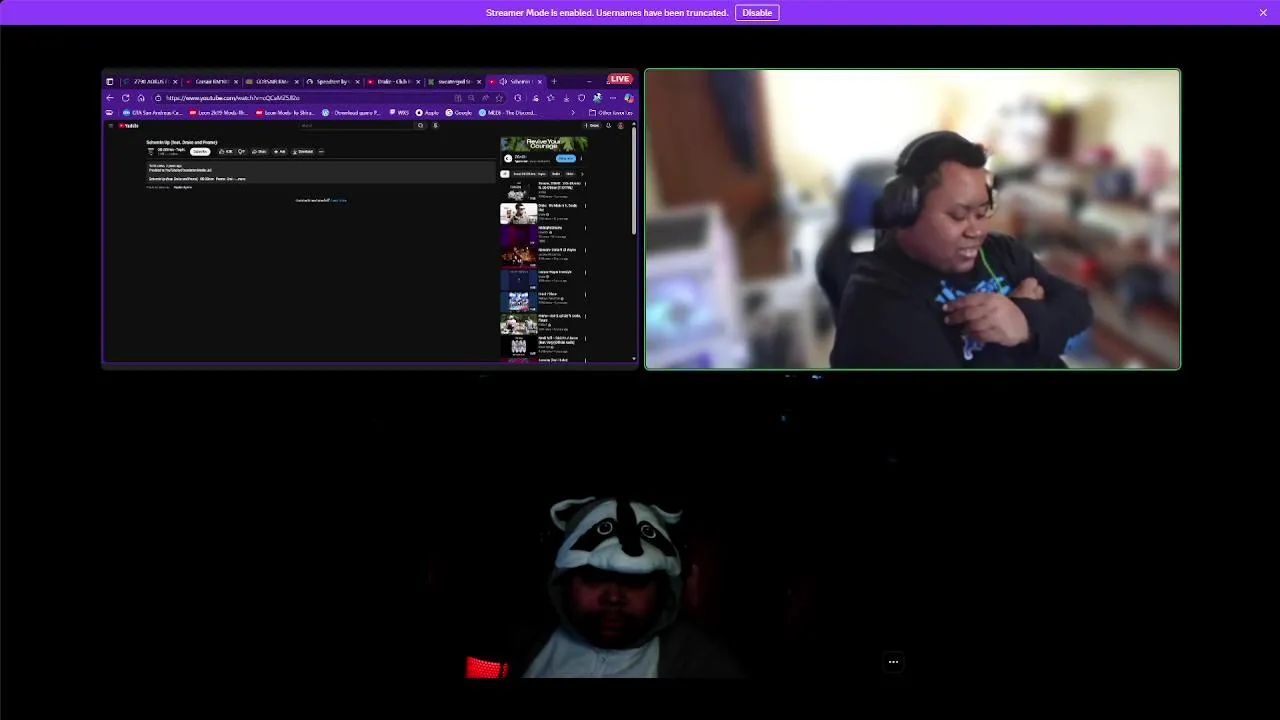
Task: Click the red LIVE badge
Action: [x=620, y=79]
